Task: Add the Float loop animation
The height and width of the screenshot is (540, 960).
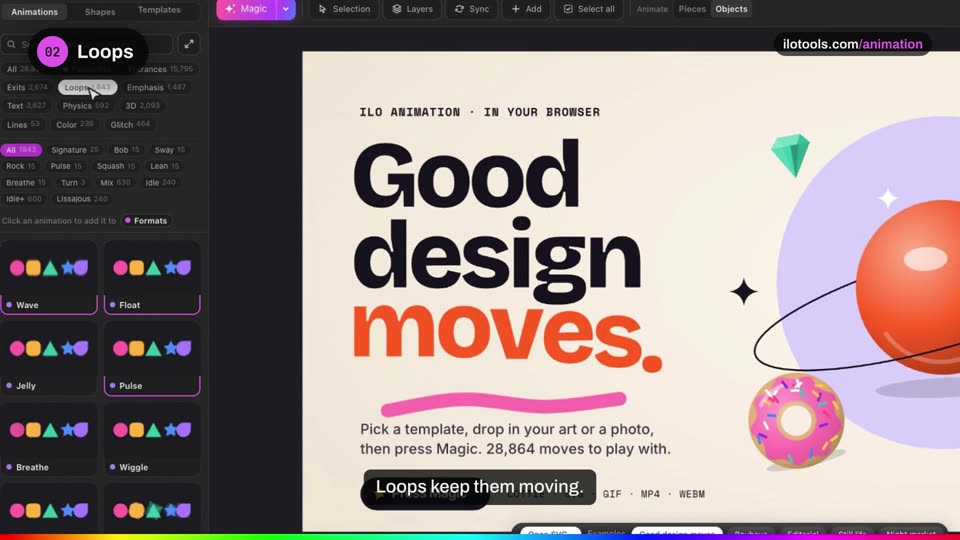Action: tap(152, 277)
